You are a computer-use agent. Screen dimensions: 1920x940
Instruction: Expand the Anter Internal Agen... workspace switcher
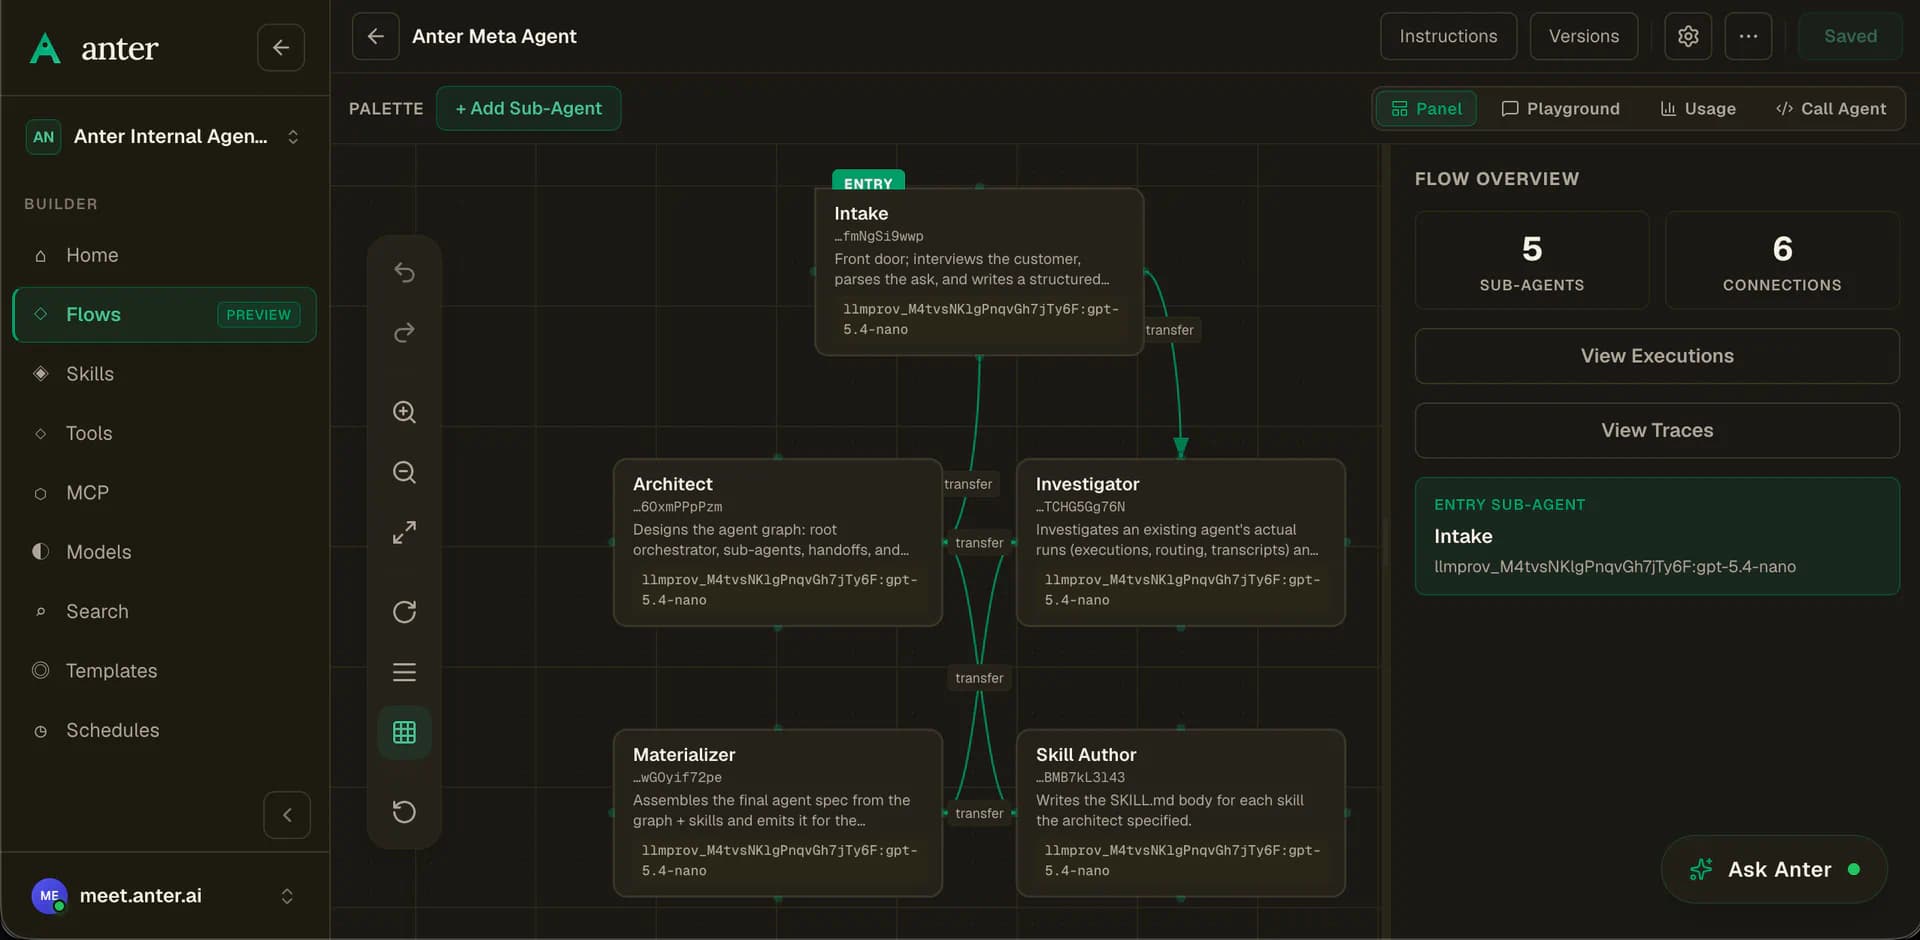coord(293,137)
